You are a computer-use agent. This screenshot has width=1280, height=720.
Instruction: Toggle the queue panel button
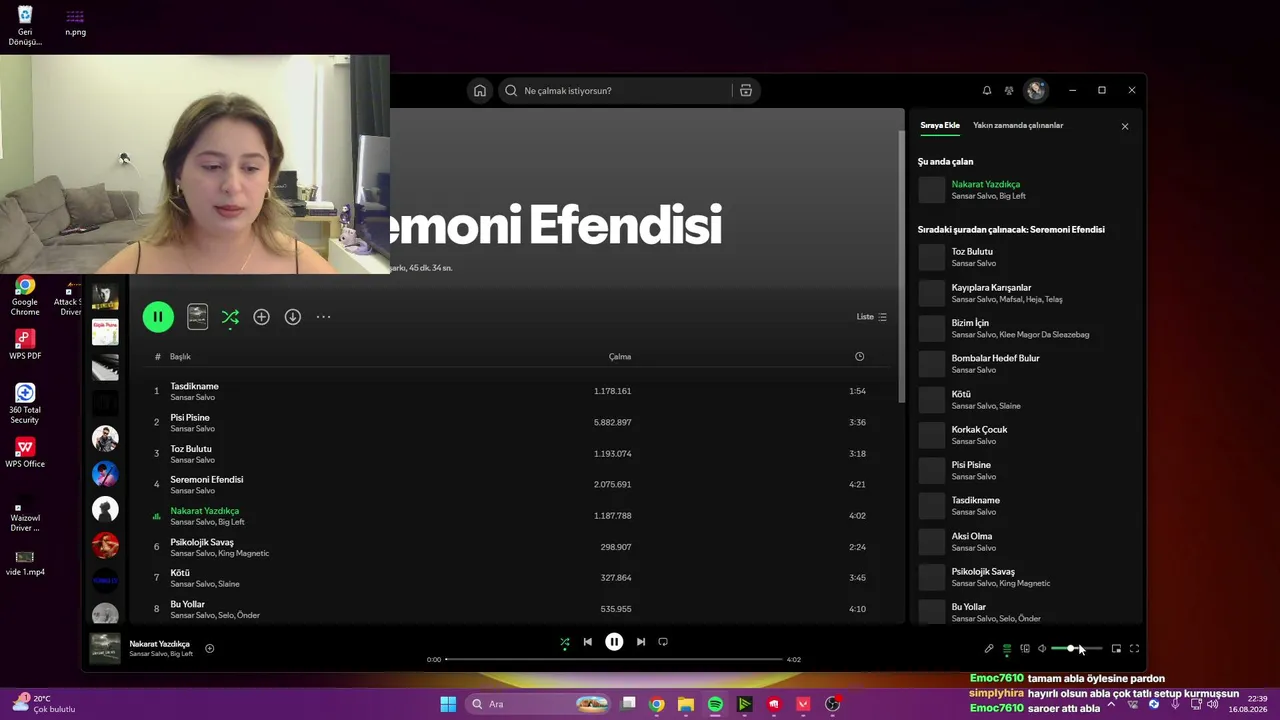point(1007,649)
